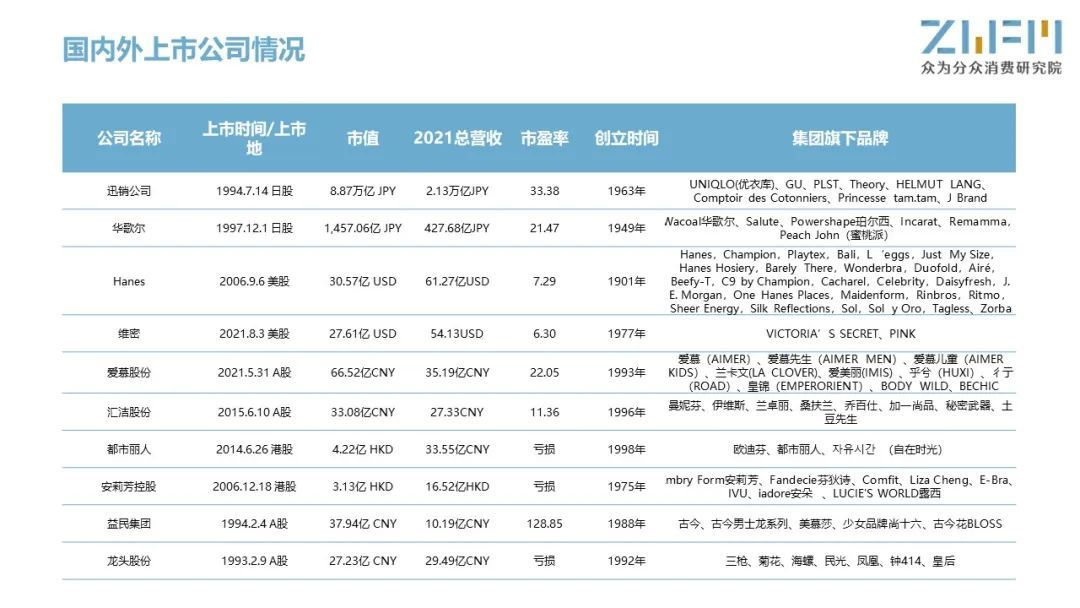Viewport: 1080px width, 608px height.
Task: Click brands cell VICTORIA'S SECRET、PINK
Action: 840,333
